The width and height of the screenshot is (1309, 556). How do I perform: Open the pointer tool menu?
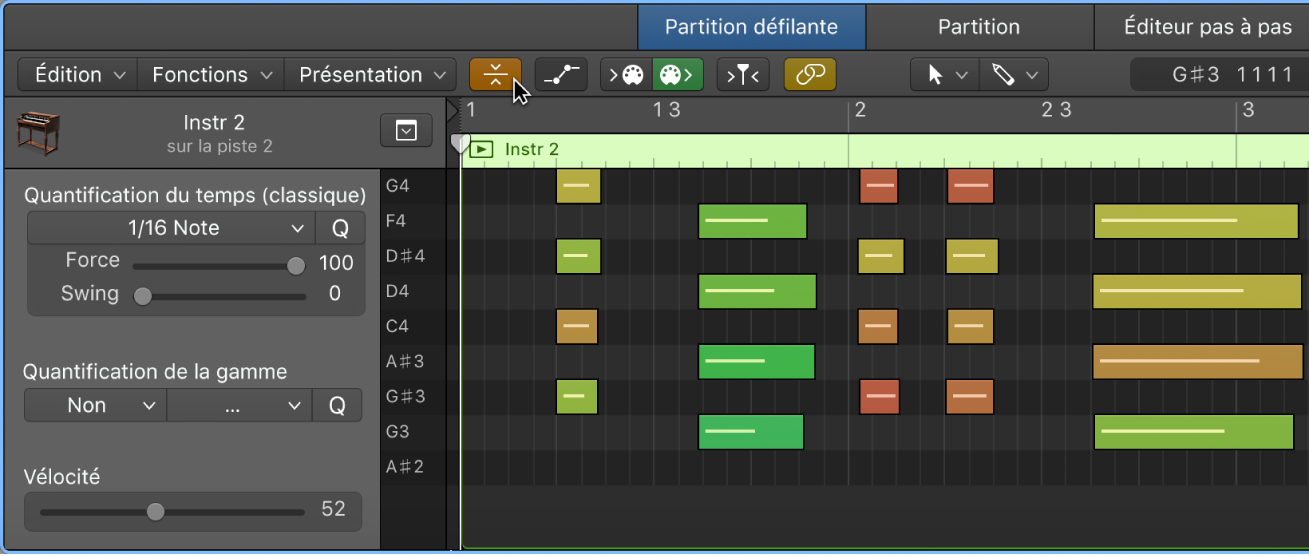pos(944,75)
